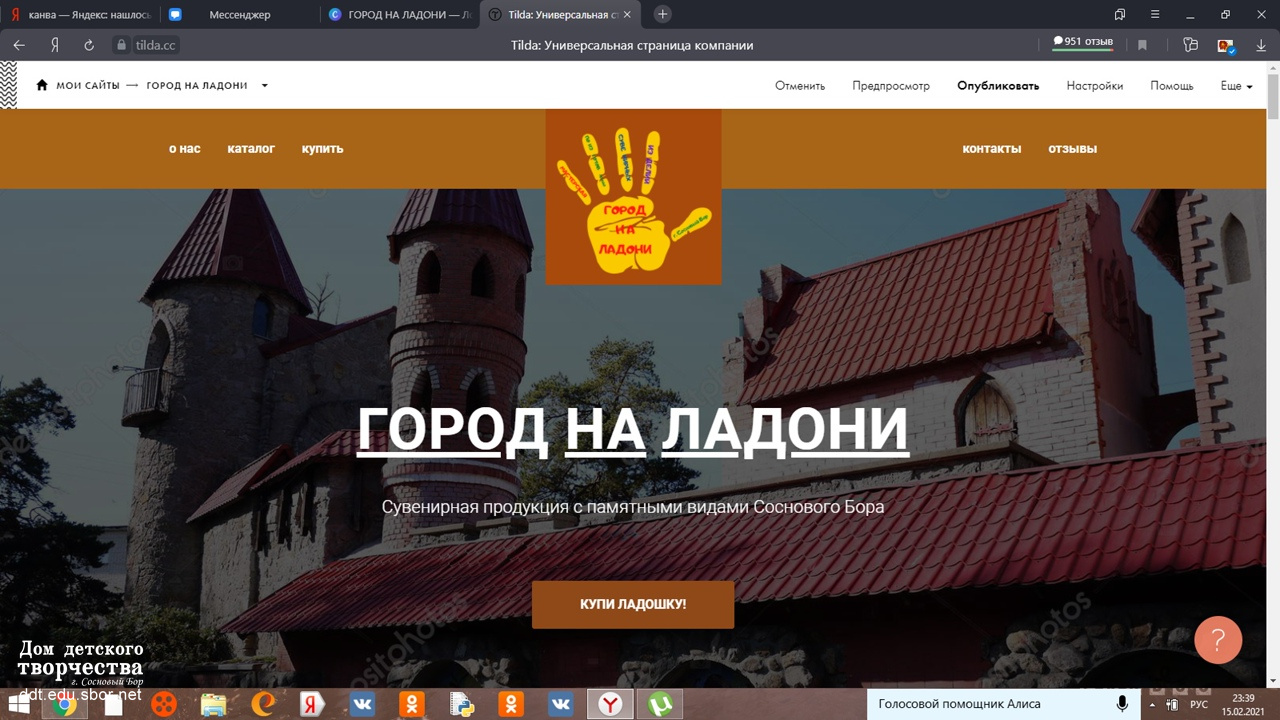Switch to the Мессенджер tab
The width and height of the screenshot is (1280, 720).
pyautogui.click(x=240, y=15)
